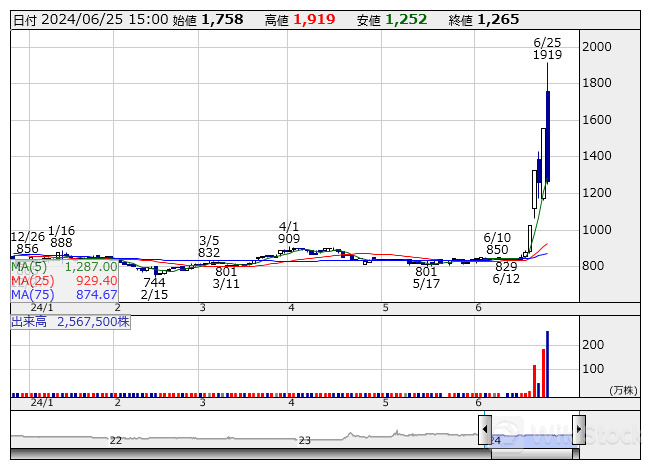Image resolution: width=653 pixels, height=470 pixels.
Task: Click the large blue 6/25 candlestick body
Action: [548, 136]
